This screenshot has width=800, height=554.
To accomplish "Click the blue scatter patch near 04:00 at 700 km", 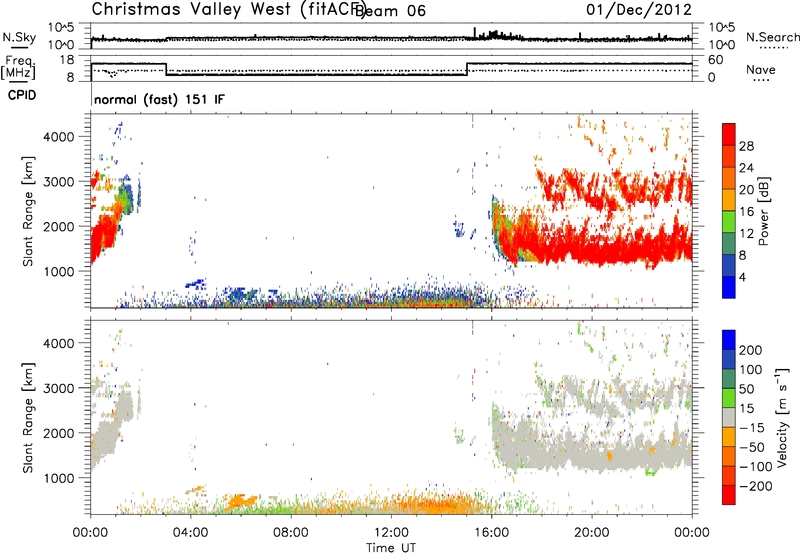I will (x=195, y=284).
